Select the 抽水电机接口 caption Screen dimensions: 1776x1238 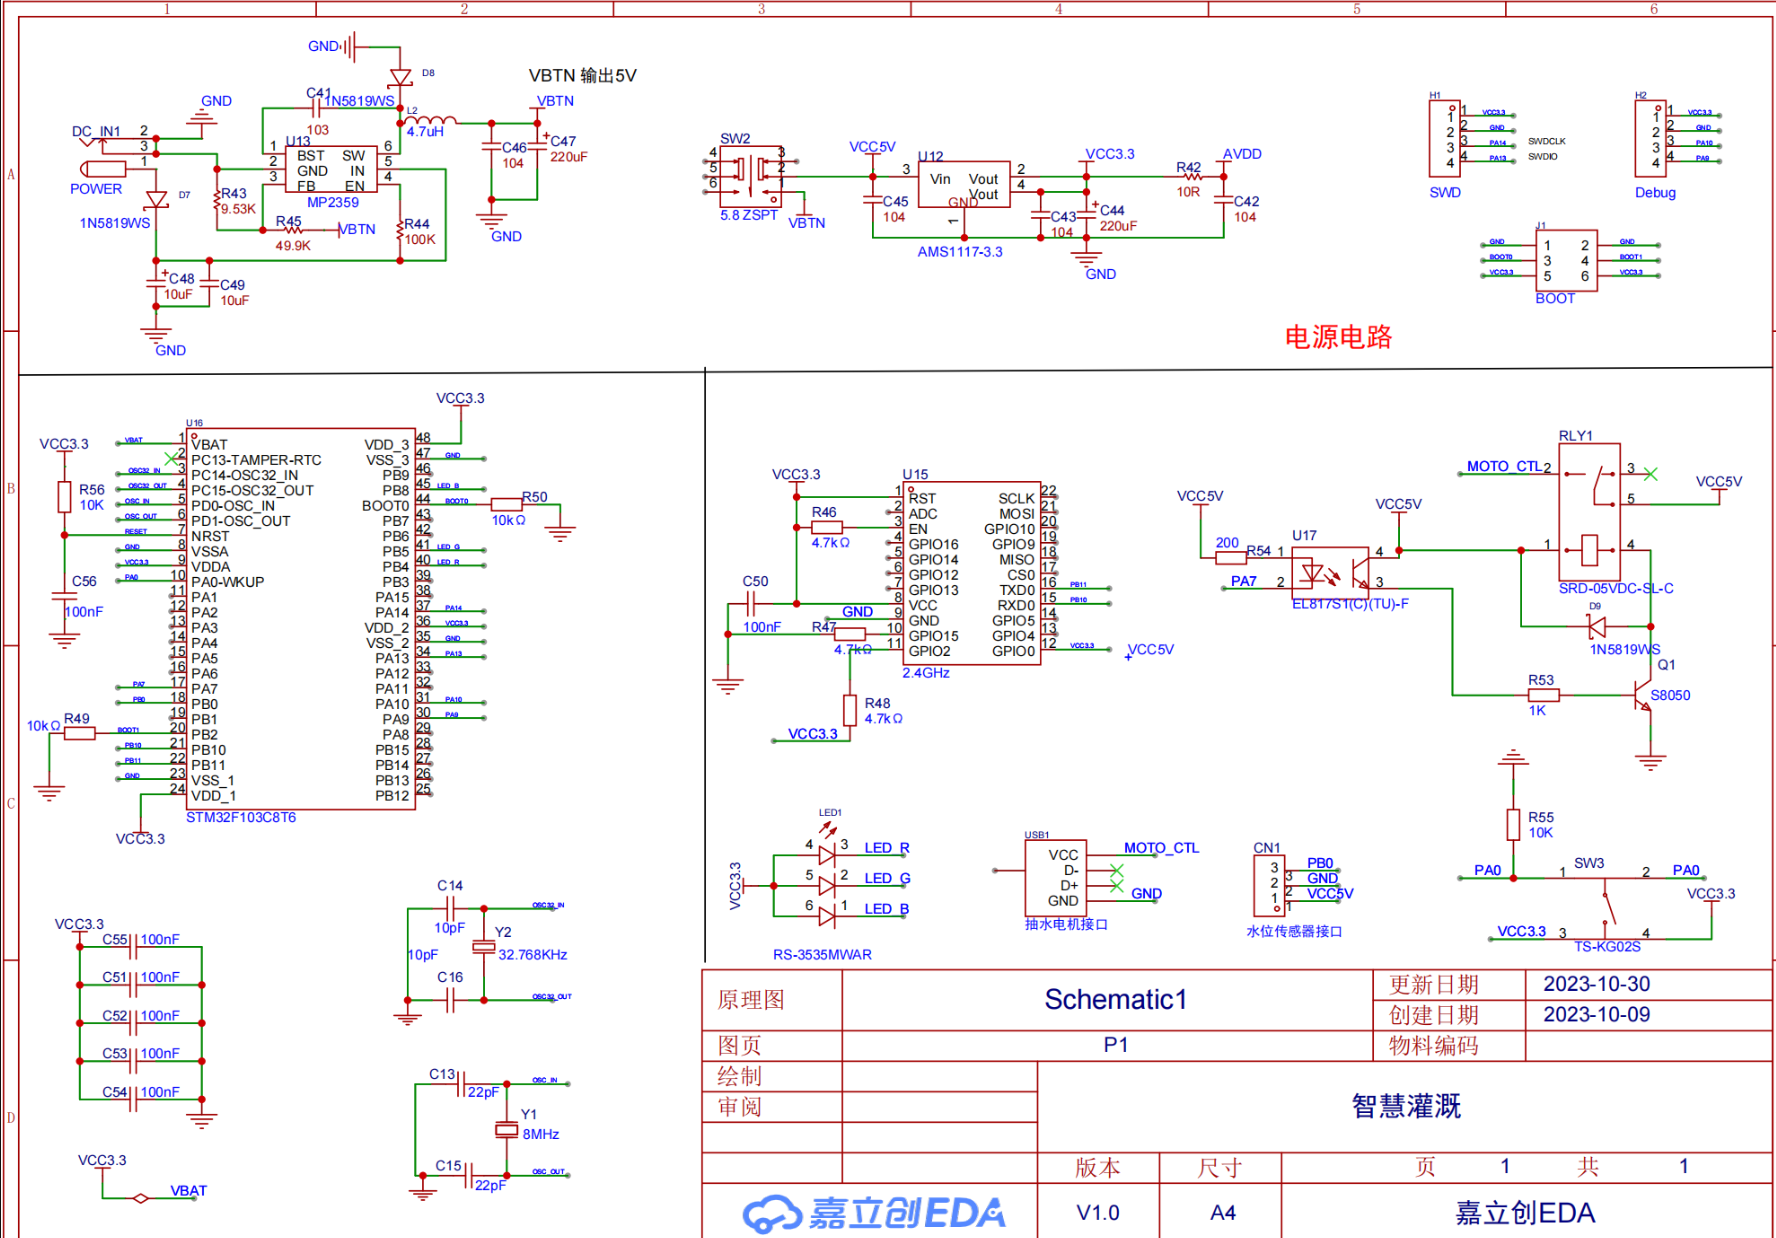click(x=1066, y=925)
